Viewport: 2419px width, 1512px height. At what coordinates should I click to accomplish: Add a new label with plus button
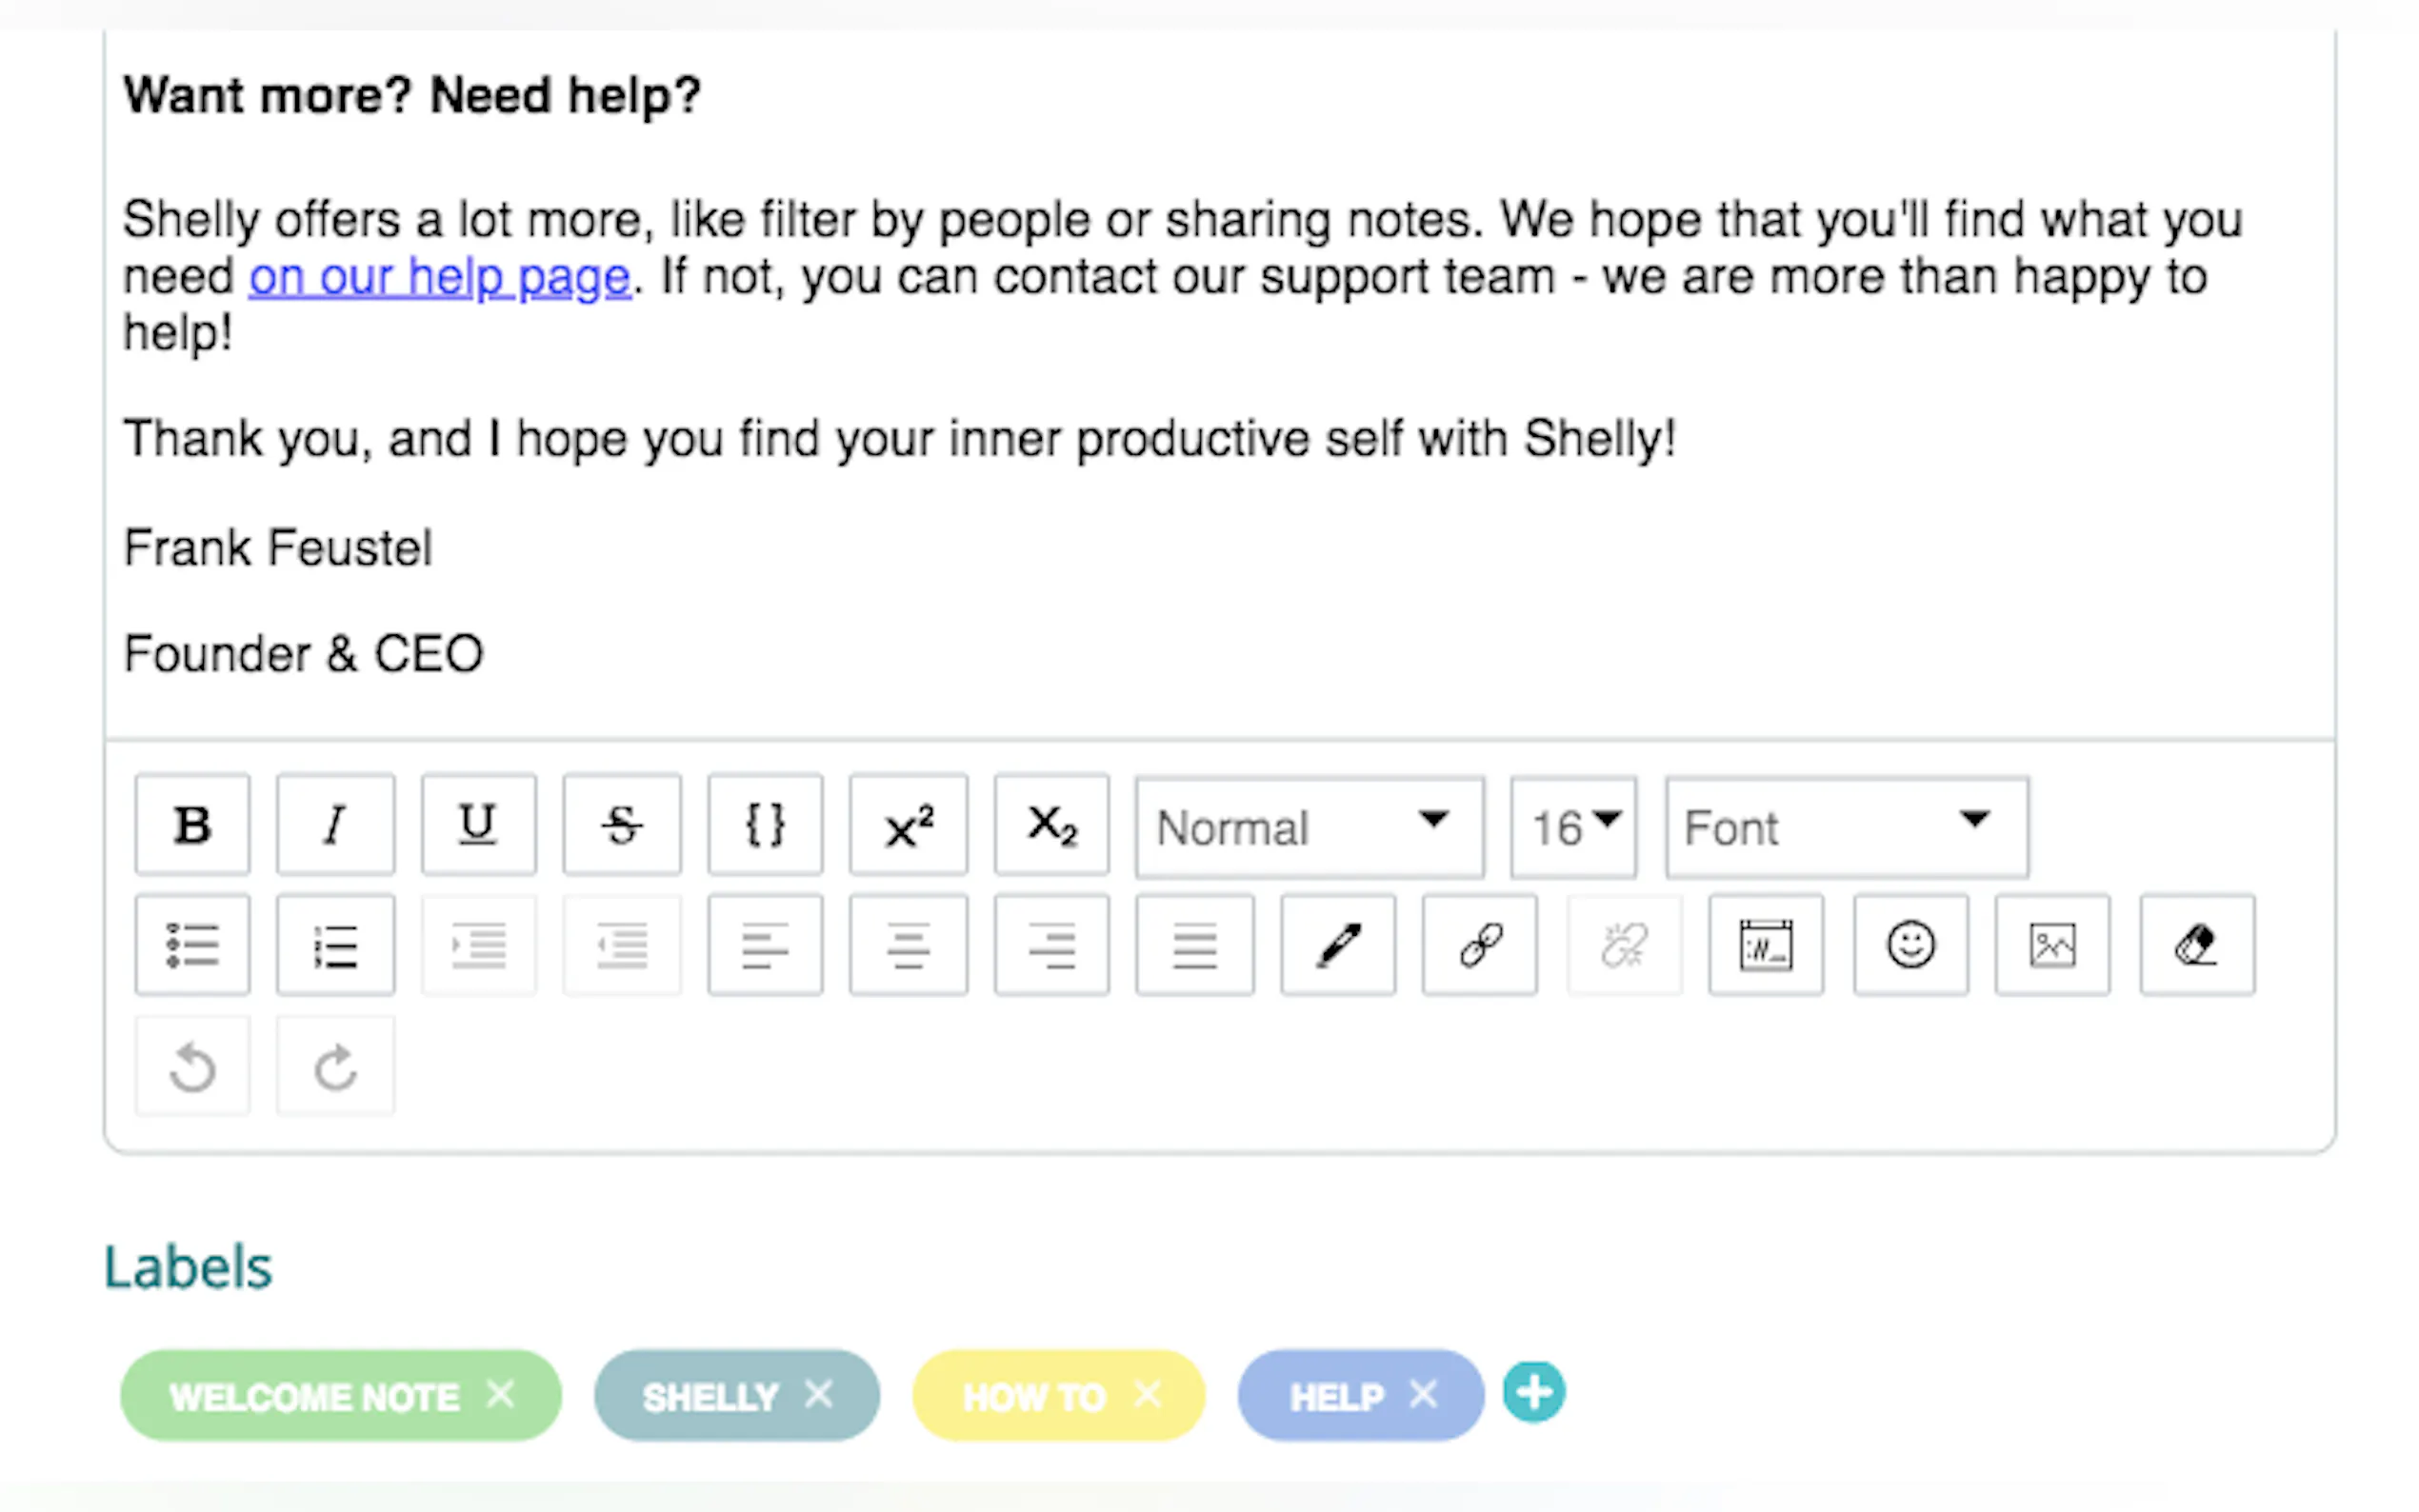1534,1393
